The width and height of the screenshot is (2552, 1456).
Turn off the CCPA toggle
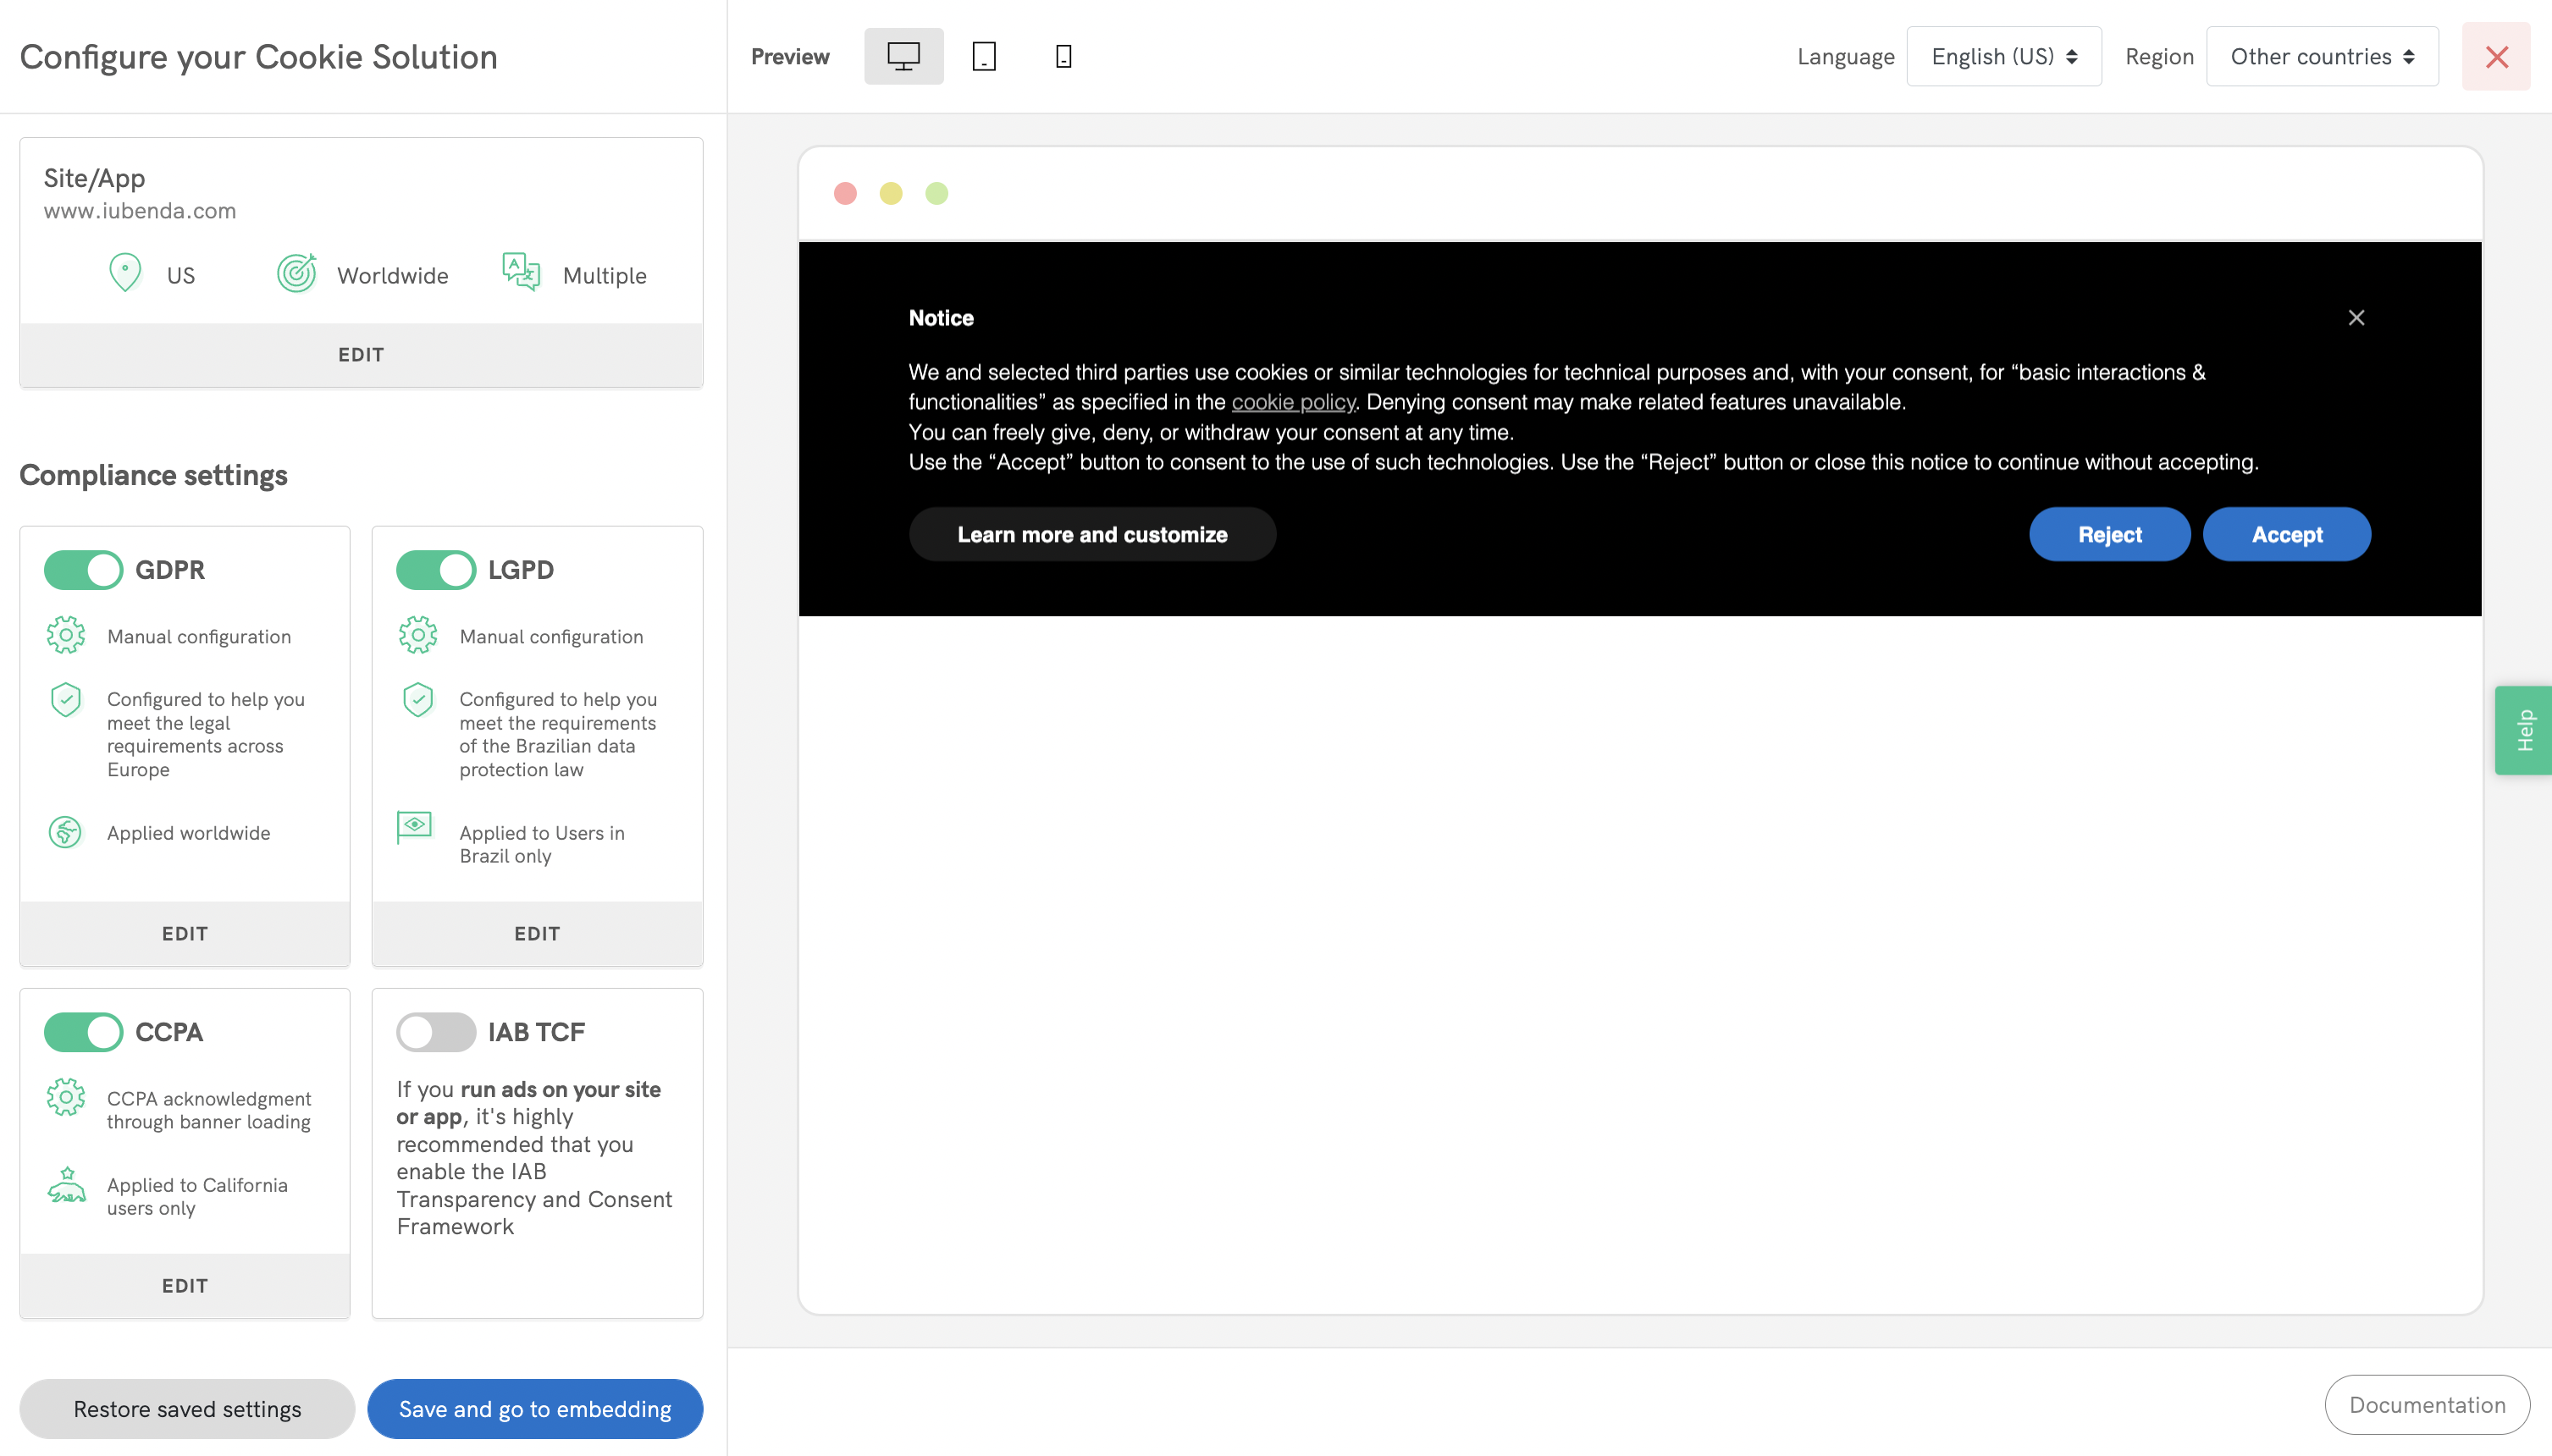[x=84, y=1031]
